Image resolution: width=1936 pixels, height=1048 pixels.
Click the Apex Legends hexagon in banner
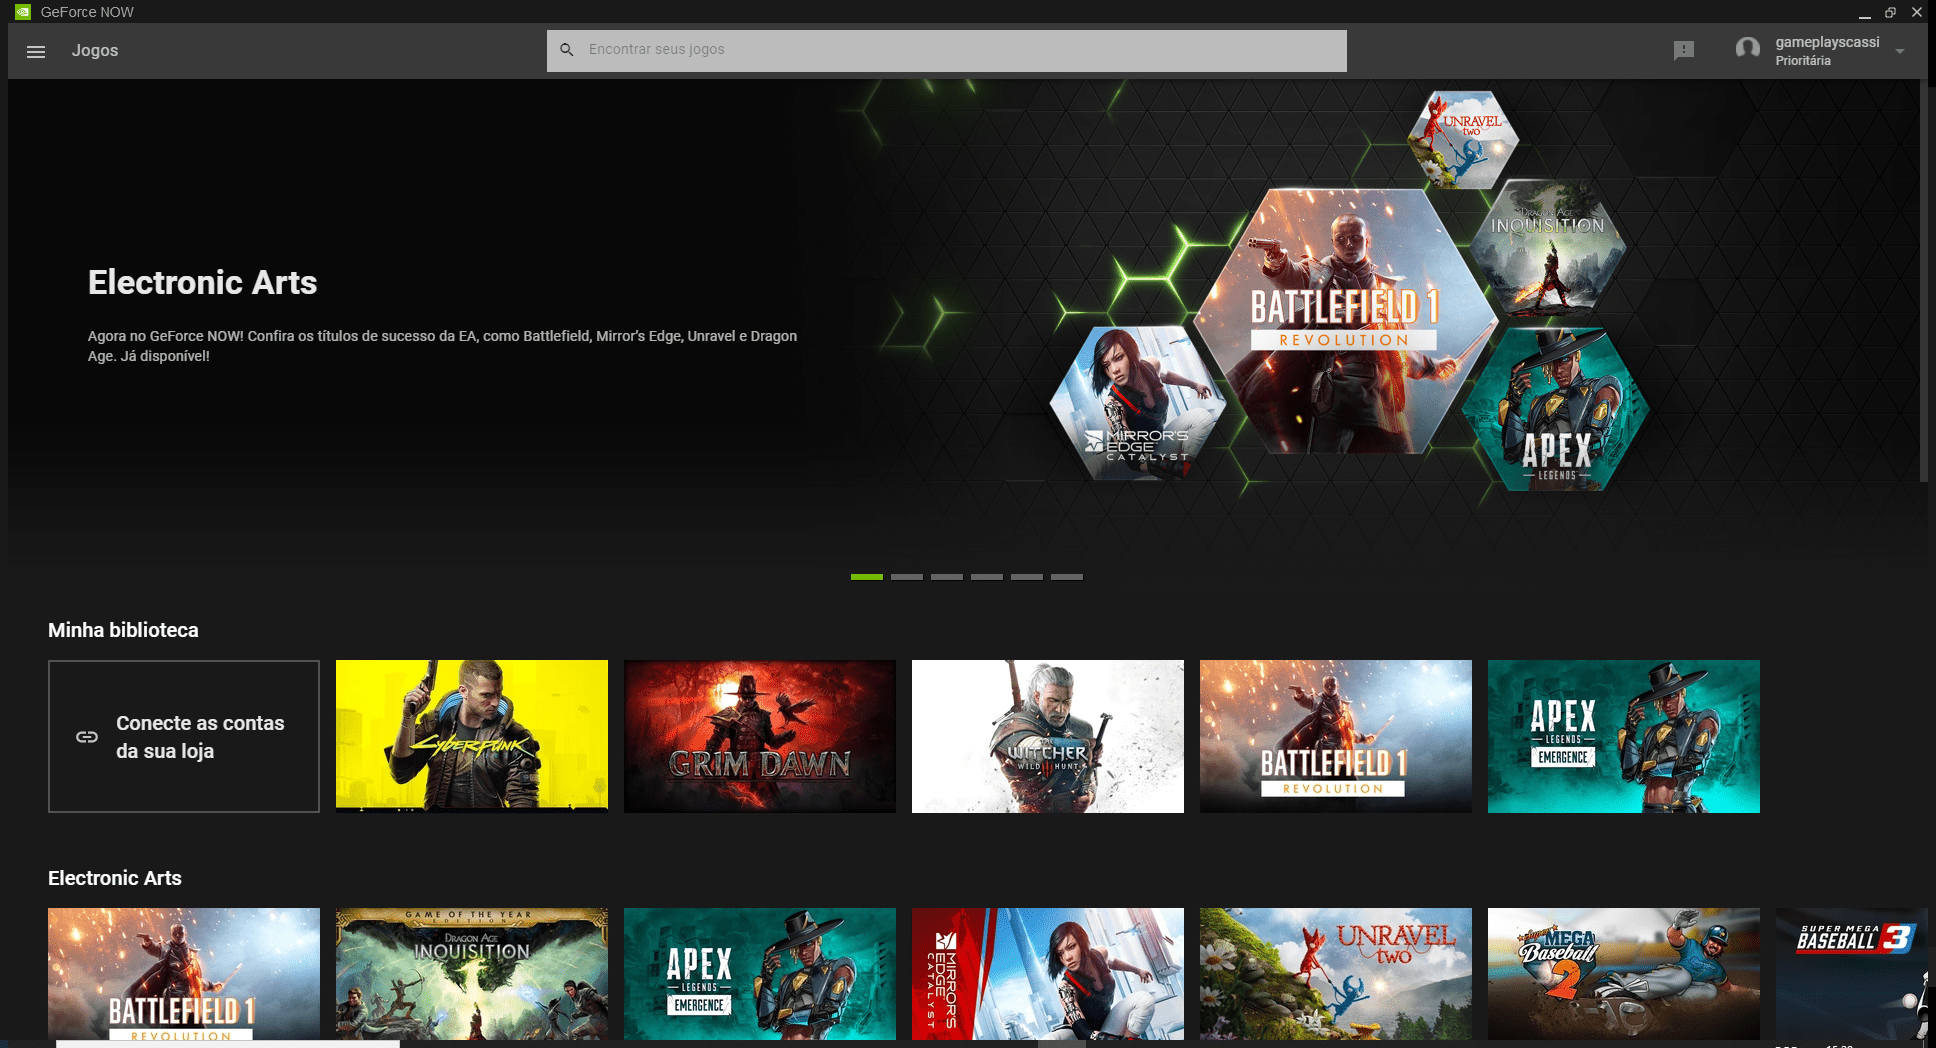pos(1556,410)
